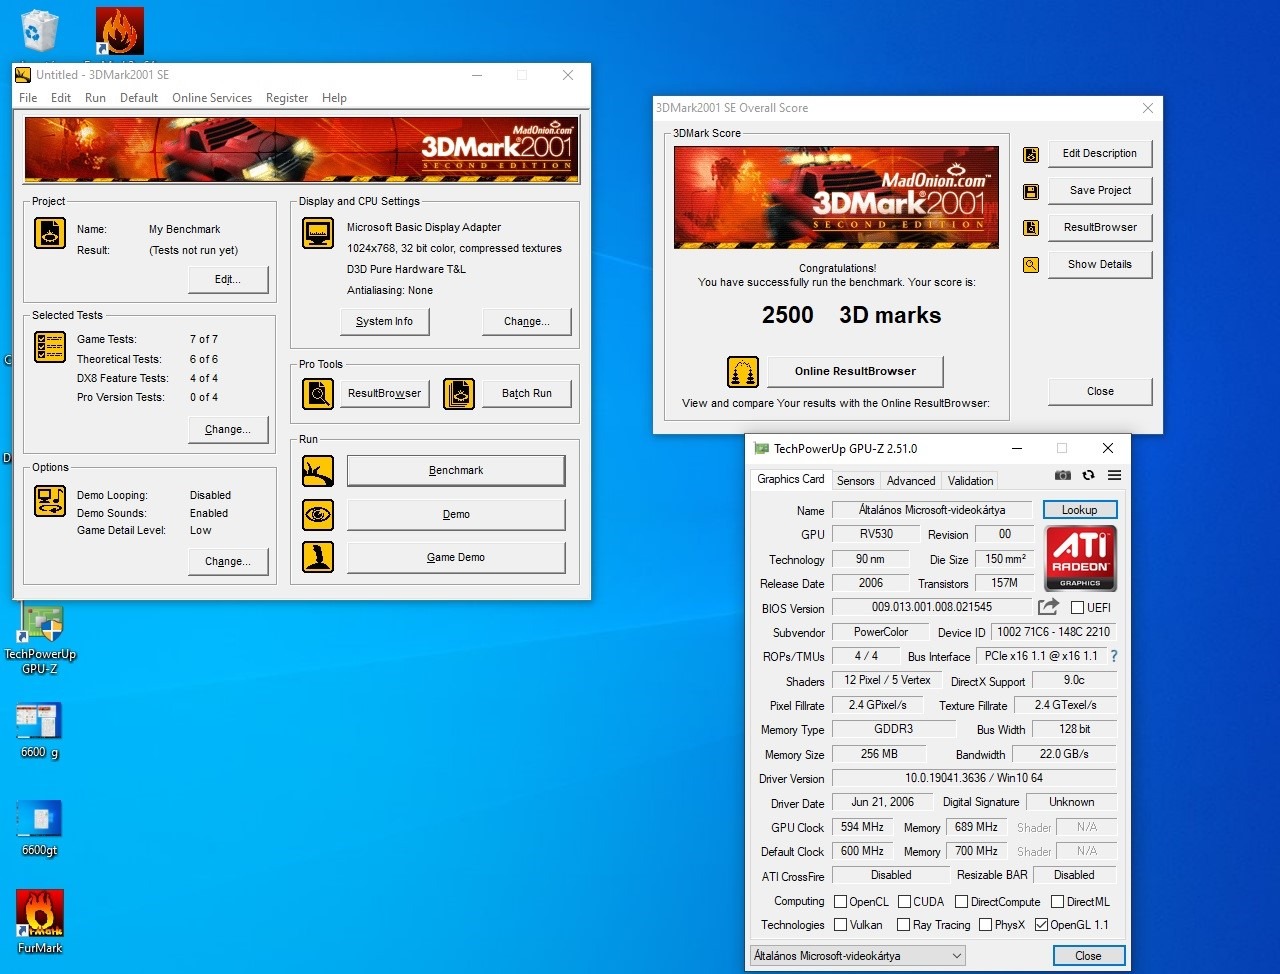The width and height of the screenshot is (1280, 974).
Task: Toggle the OpenGL 1.1 checkbox
Action: (x=1041, y=925)
